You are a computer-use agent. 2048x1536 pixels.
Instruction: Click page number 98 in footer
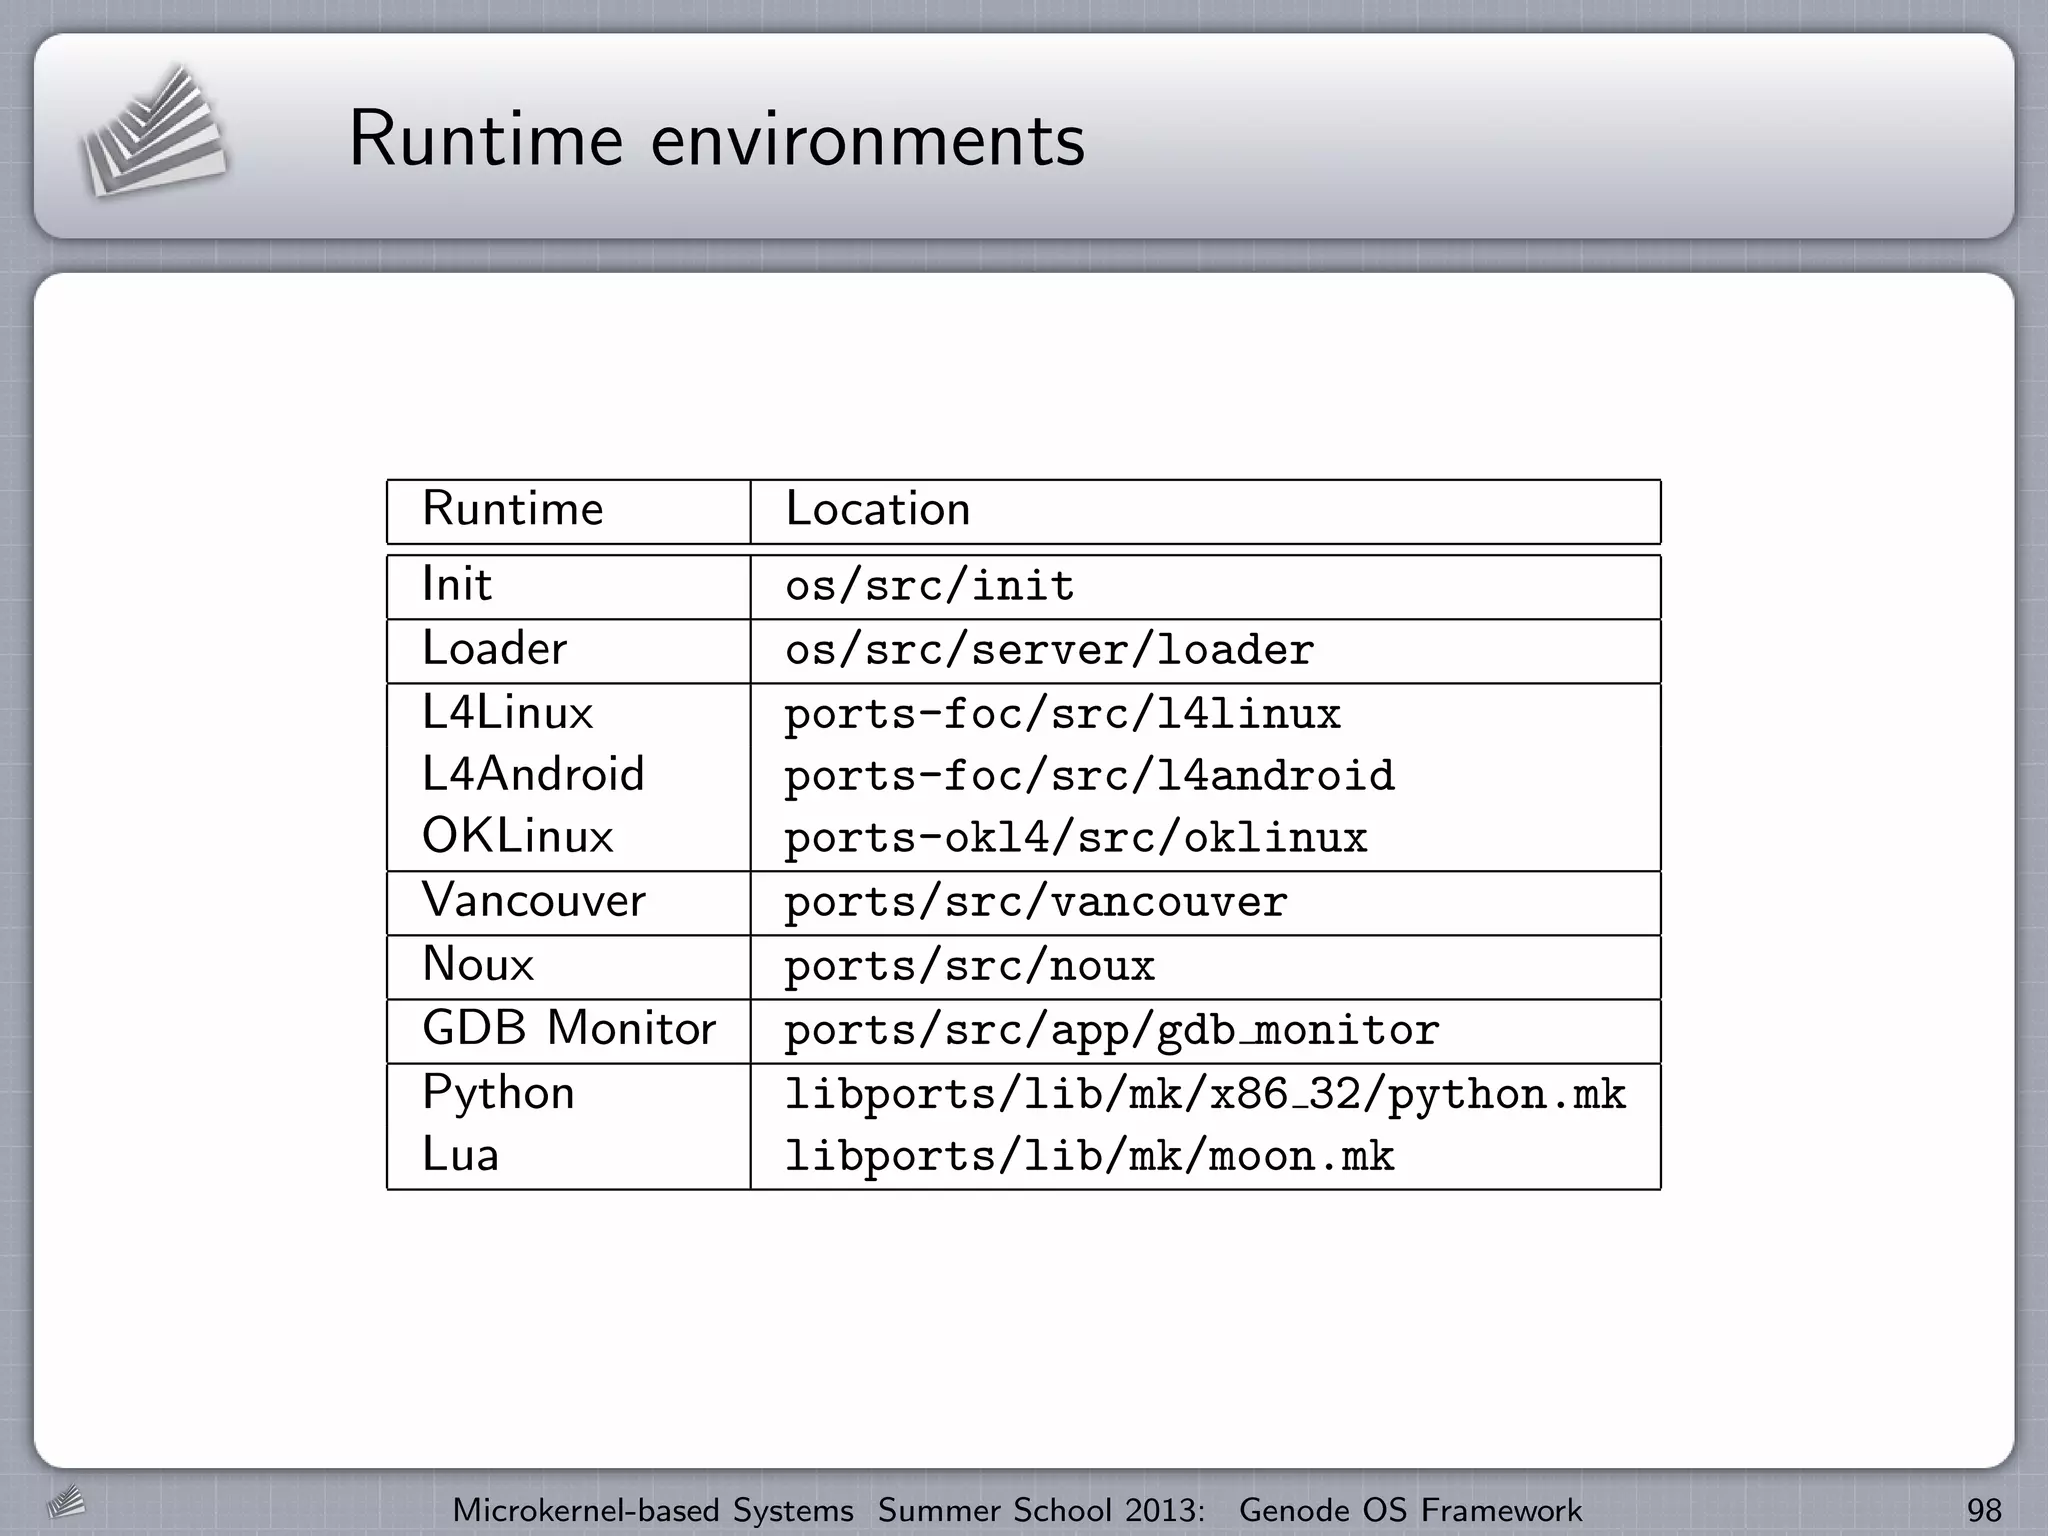tap(1983, 1510)
